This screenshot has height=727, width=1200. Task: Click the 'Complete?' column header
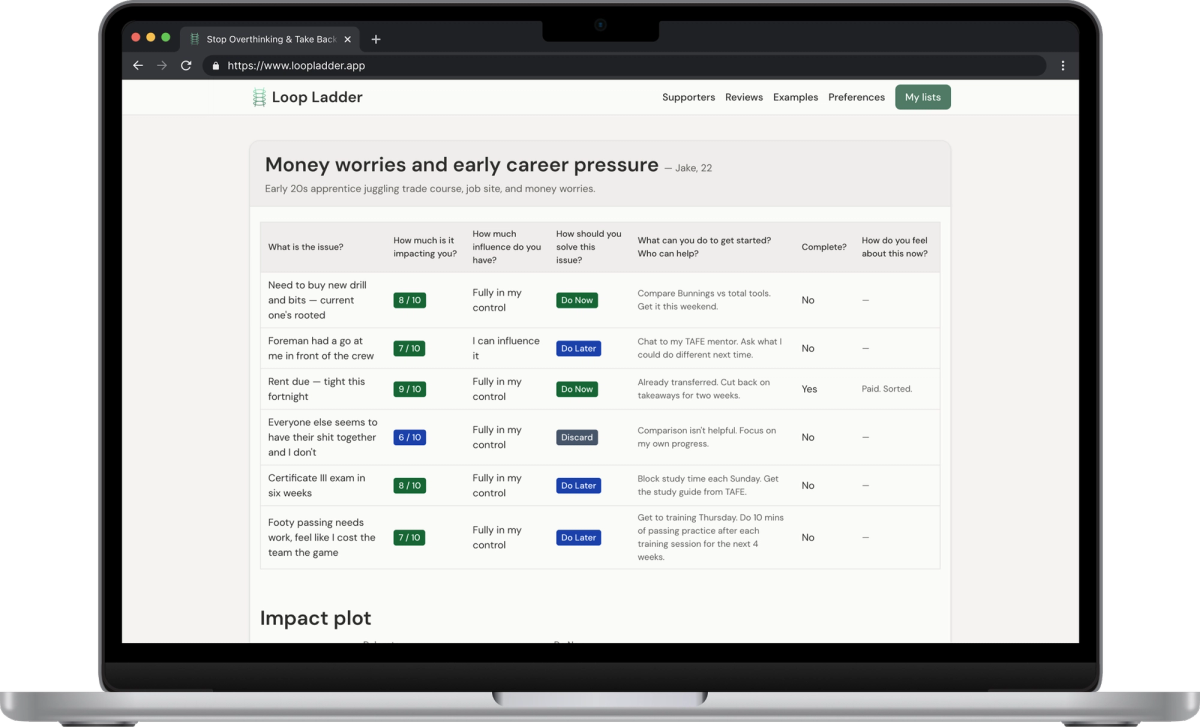pos(824,247)
